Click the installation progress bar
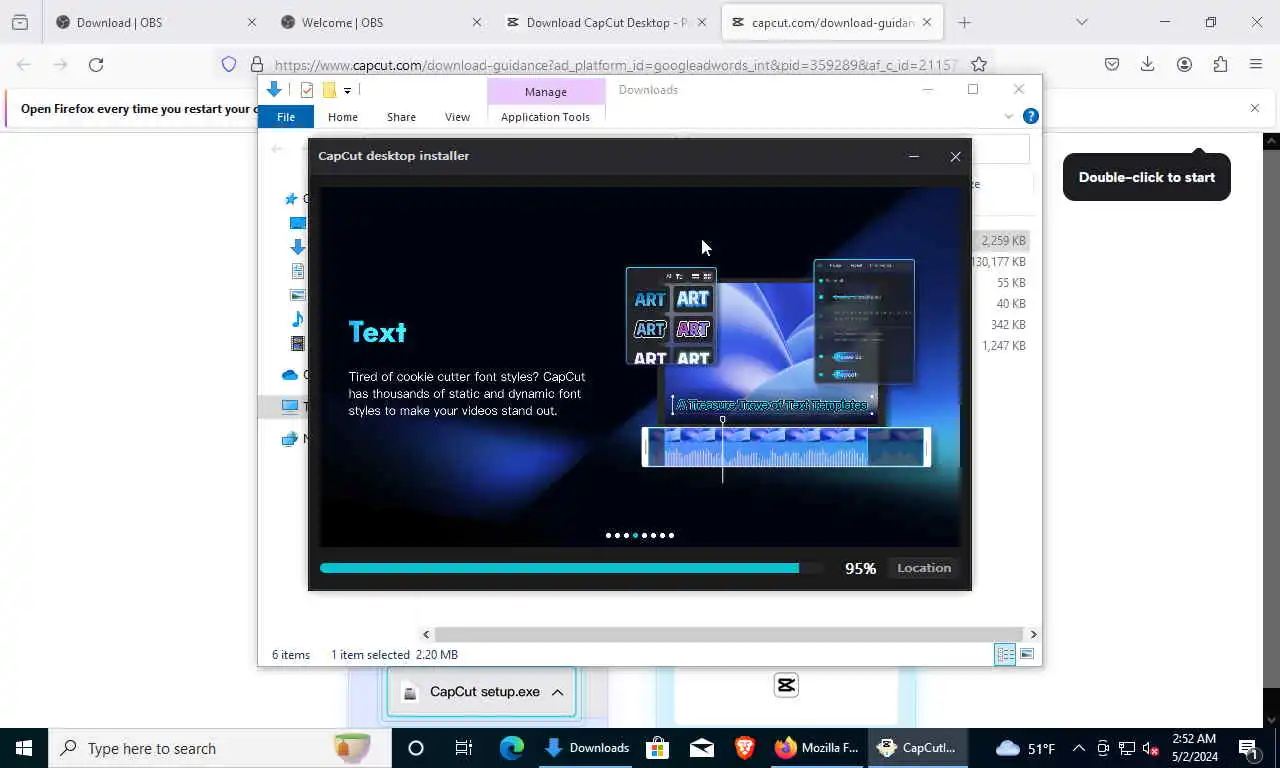This screenshot has height=768, width=1280. click(x=571, y=568)
